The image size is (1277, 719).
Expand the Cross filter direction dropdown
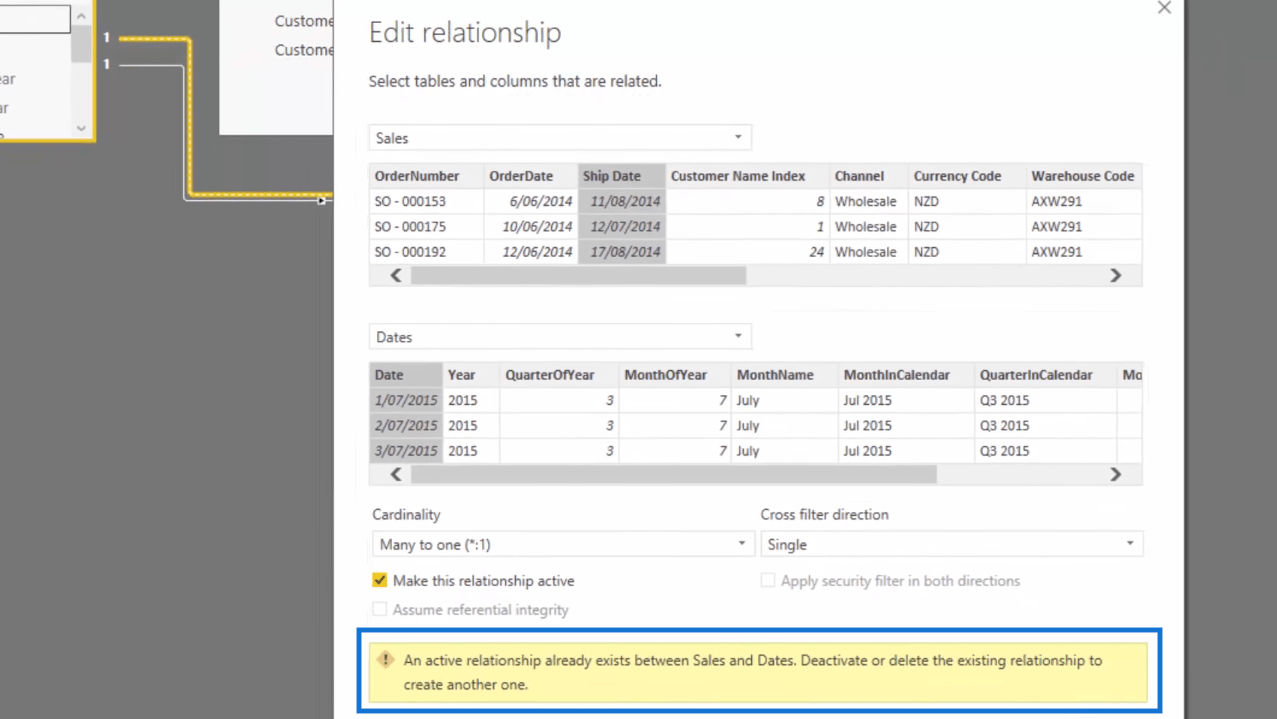click(951, 544)
